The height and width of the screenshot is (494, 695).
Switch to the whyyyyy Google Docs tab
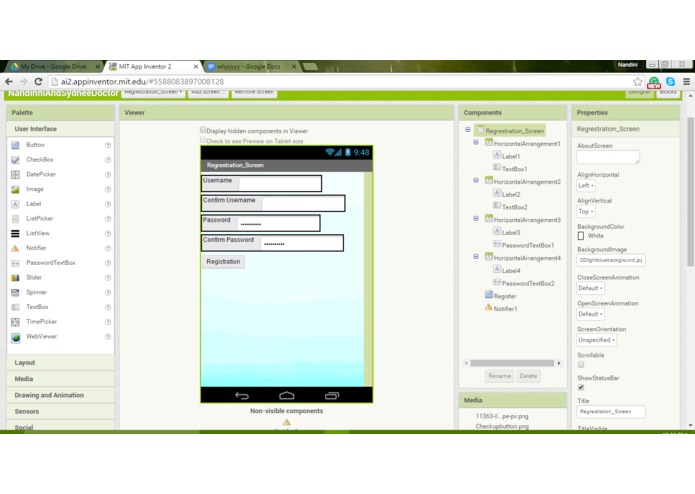(251, 66)
